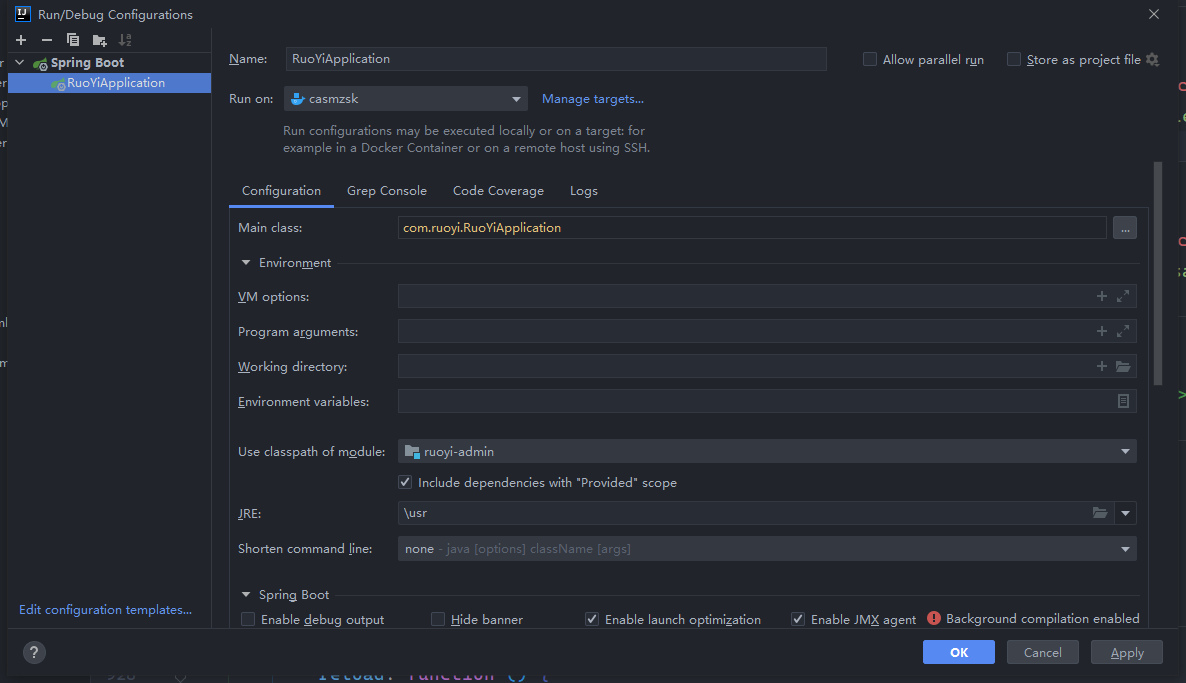Switch to the Configuration tab
The image size is (1186, 683).
tap(281, 191)
